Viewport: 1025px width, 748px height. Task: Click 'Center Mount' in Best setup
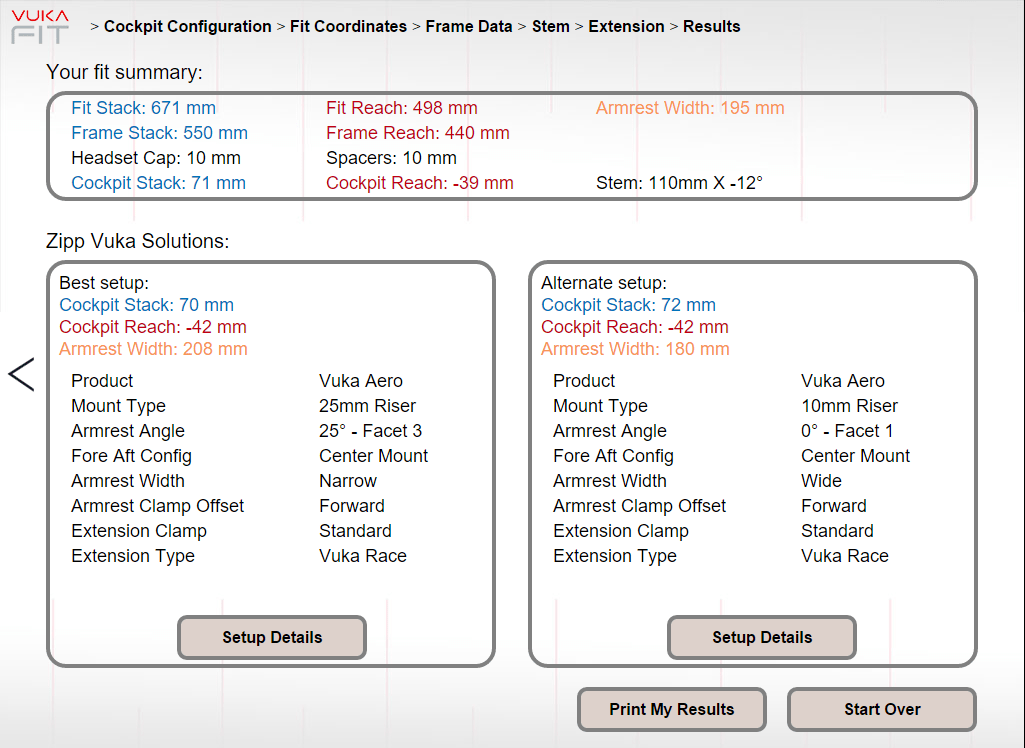tap(373, 456)
